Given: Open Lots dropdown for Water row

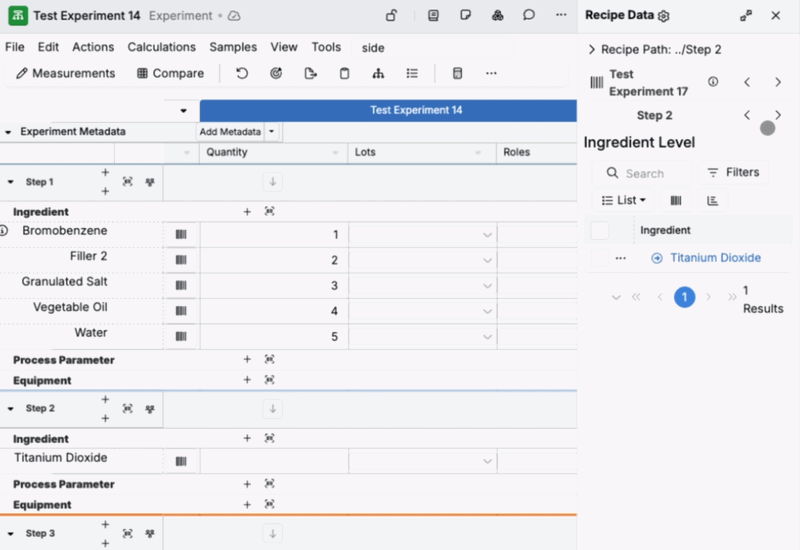Looking at the screenshot, I should 487,337.
